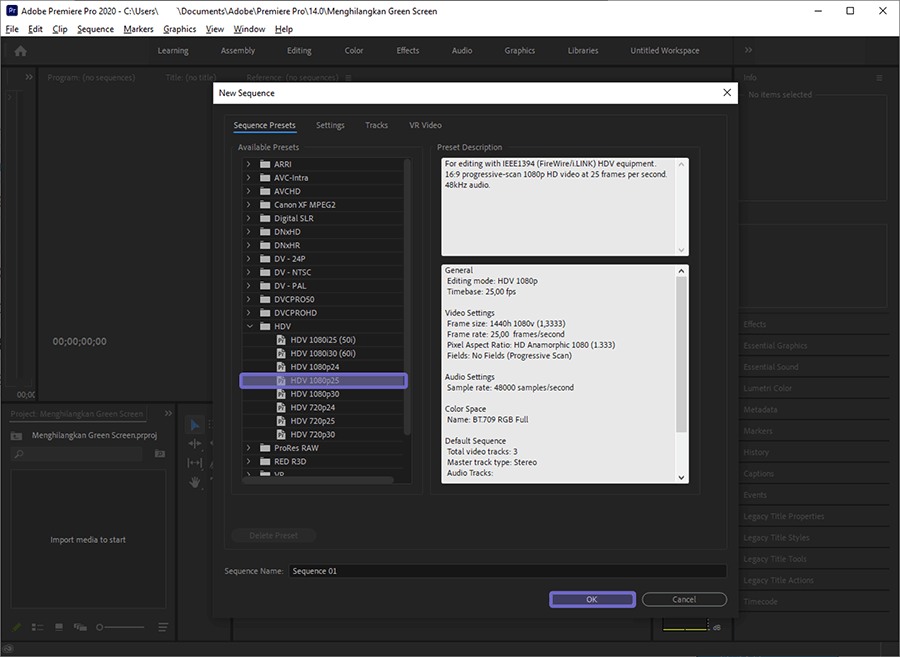
Task: Expand the Digital SLR preset folder
Action: tap(249, 218)
